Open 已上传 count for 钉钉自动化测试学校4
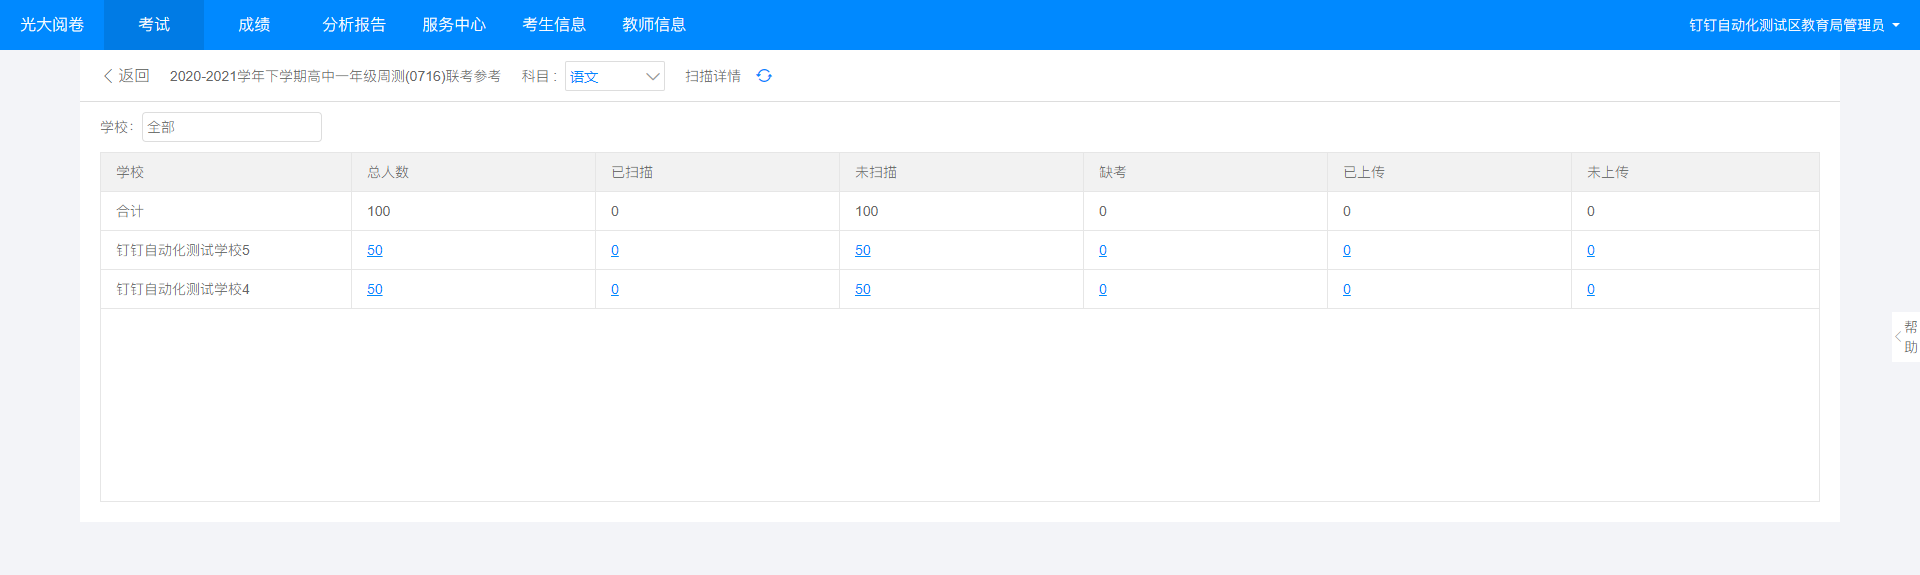This screenshot has width=1920, height=575. 1347,289
